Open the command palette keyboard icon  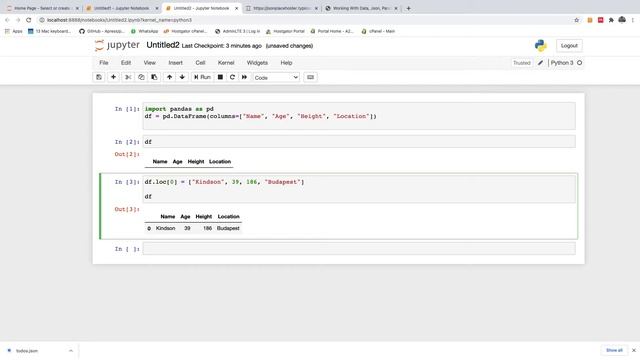coord(310,77)
